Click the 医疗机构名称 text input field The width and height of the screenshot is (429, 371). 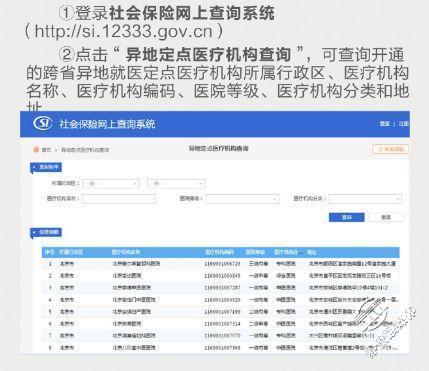pyautogui.click(x=119, y=199)
